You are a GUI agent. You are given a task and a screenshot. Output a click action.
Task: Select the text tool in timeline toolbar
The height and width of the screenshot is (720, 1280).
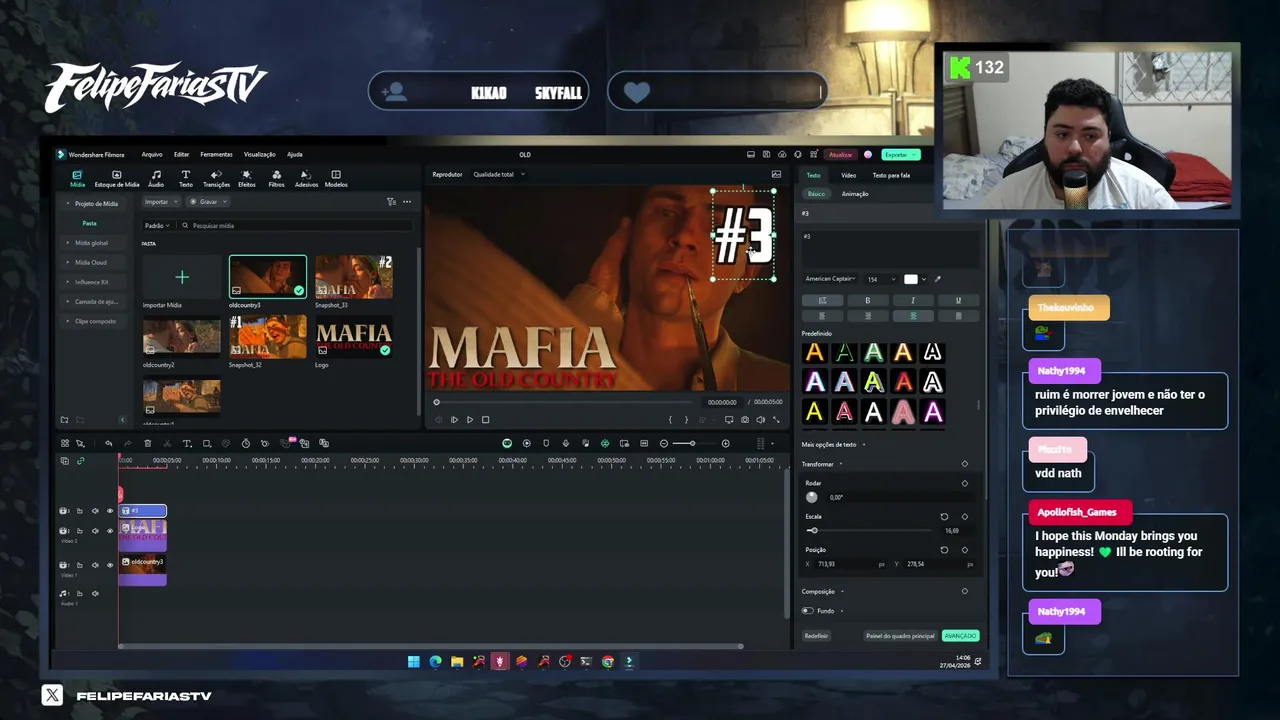coord(186,443)
